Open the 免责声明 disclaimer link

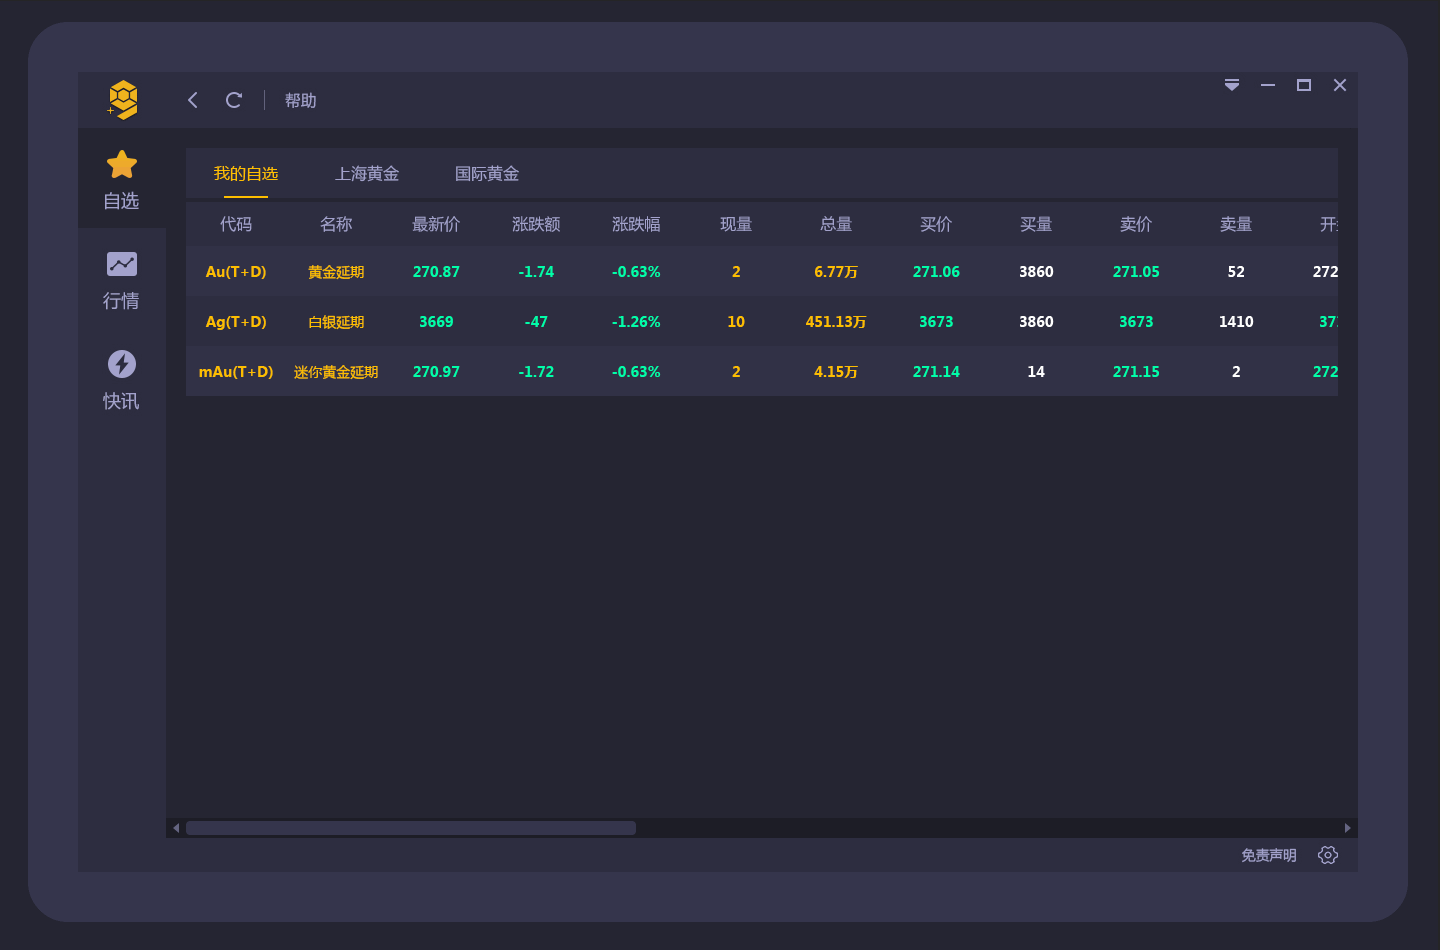1269,855
